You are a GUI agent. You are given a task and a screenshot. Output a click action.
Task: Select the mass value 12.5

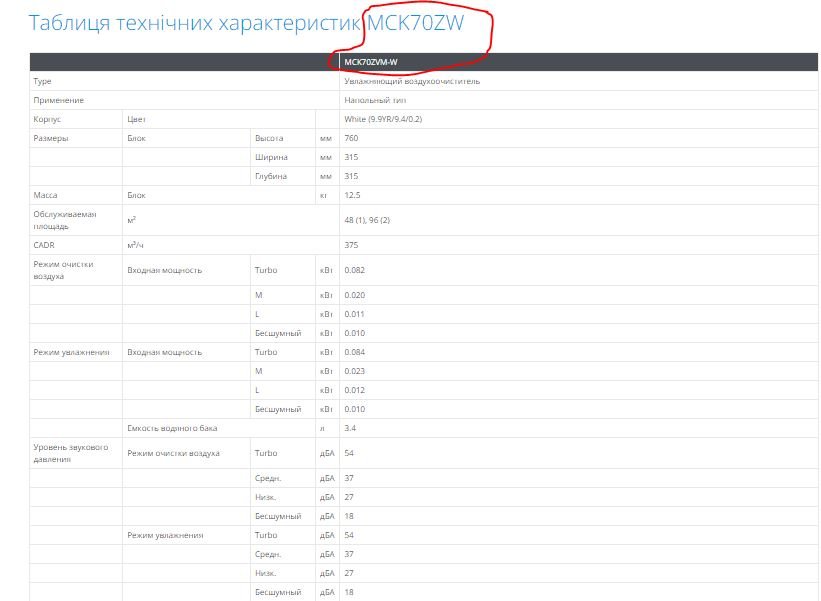coord(352,195)
